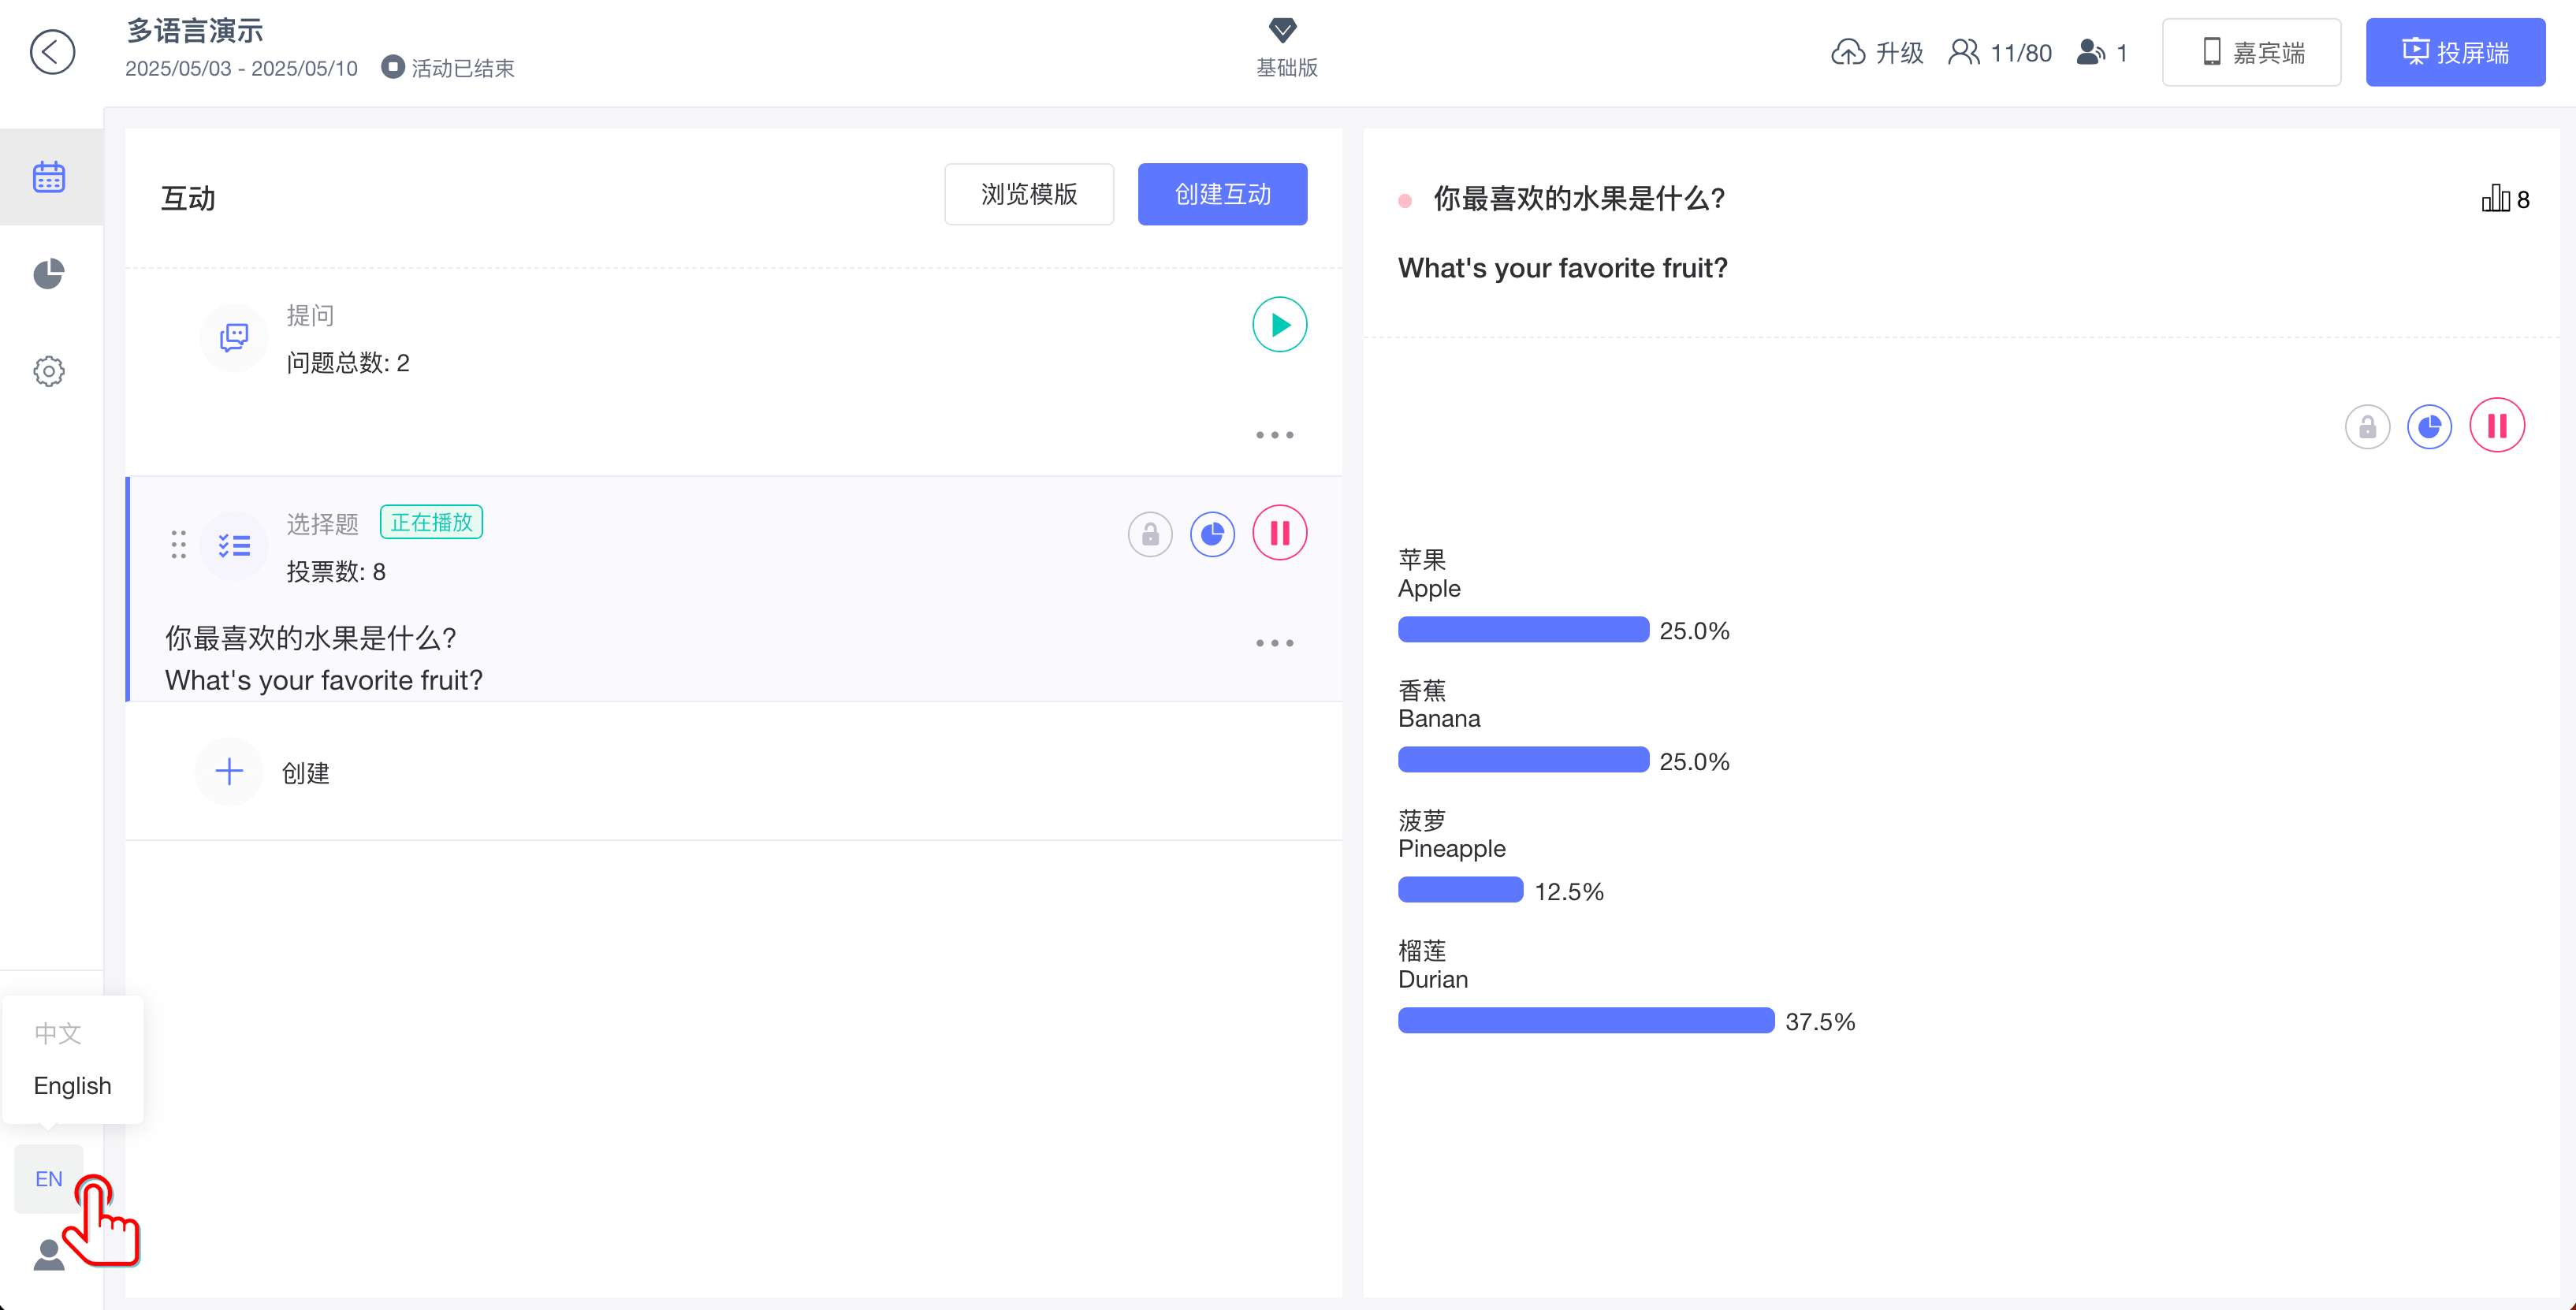Screen dimensions: 2576x1310
Task: Start the 提问 Q&A with play button
Action: (1279, 325)
